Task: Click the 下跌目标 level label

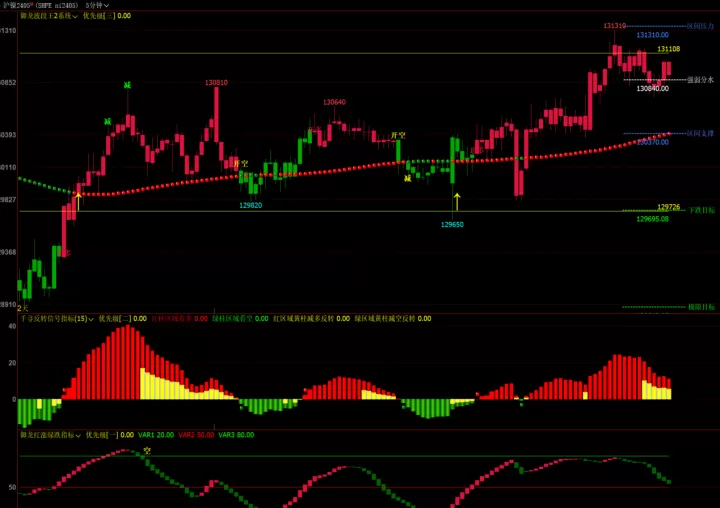Action: click(701, 210)
